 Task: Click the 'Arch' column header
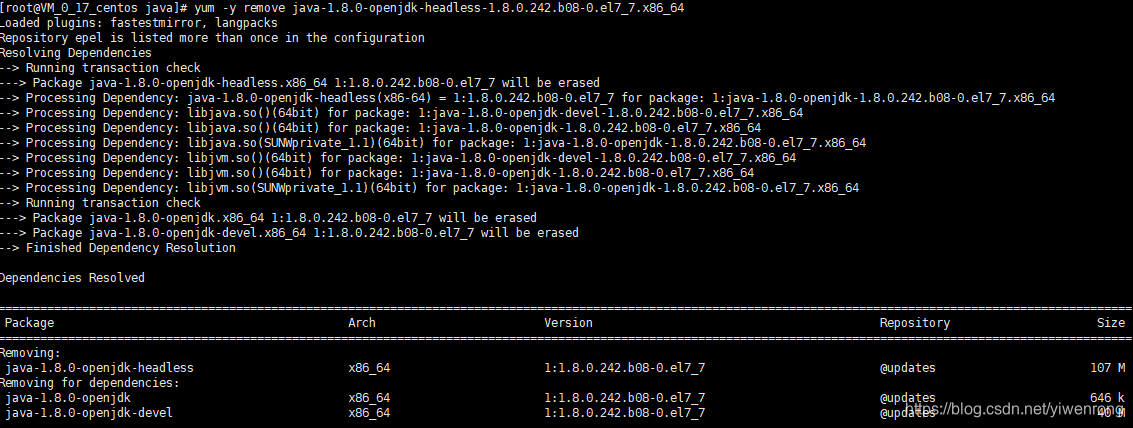click(362, 323)
